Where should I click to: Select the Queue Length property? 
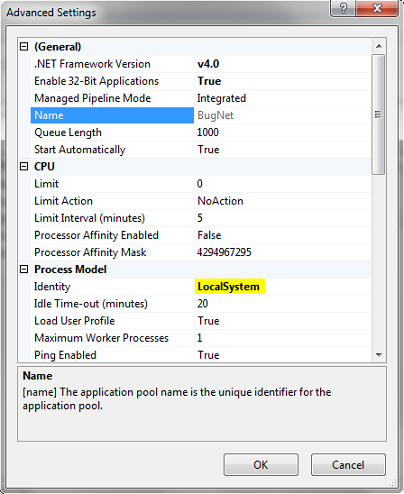pos(68,132)
